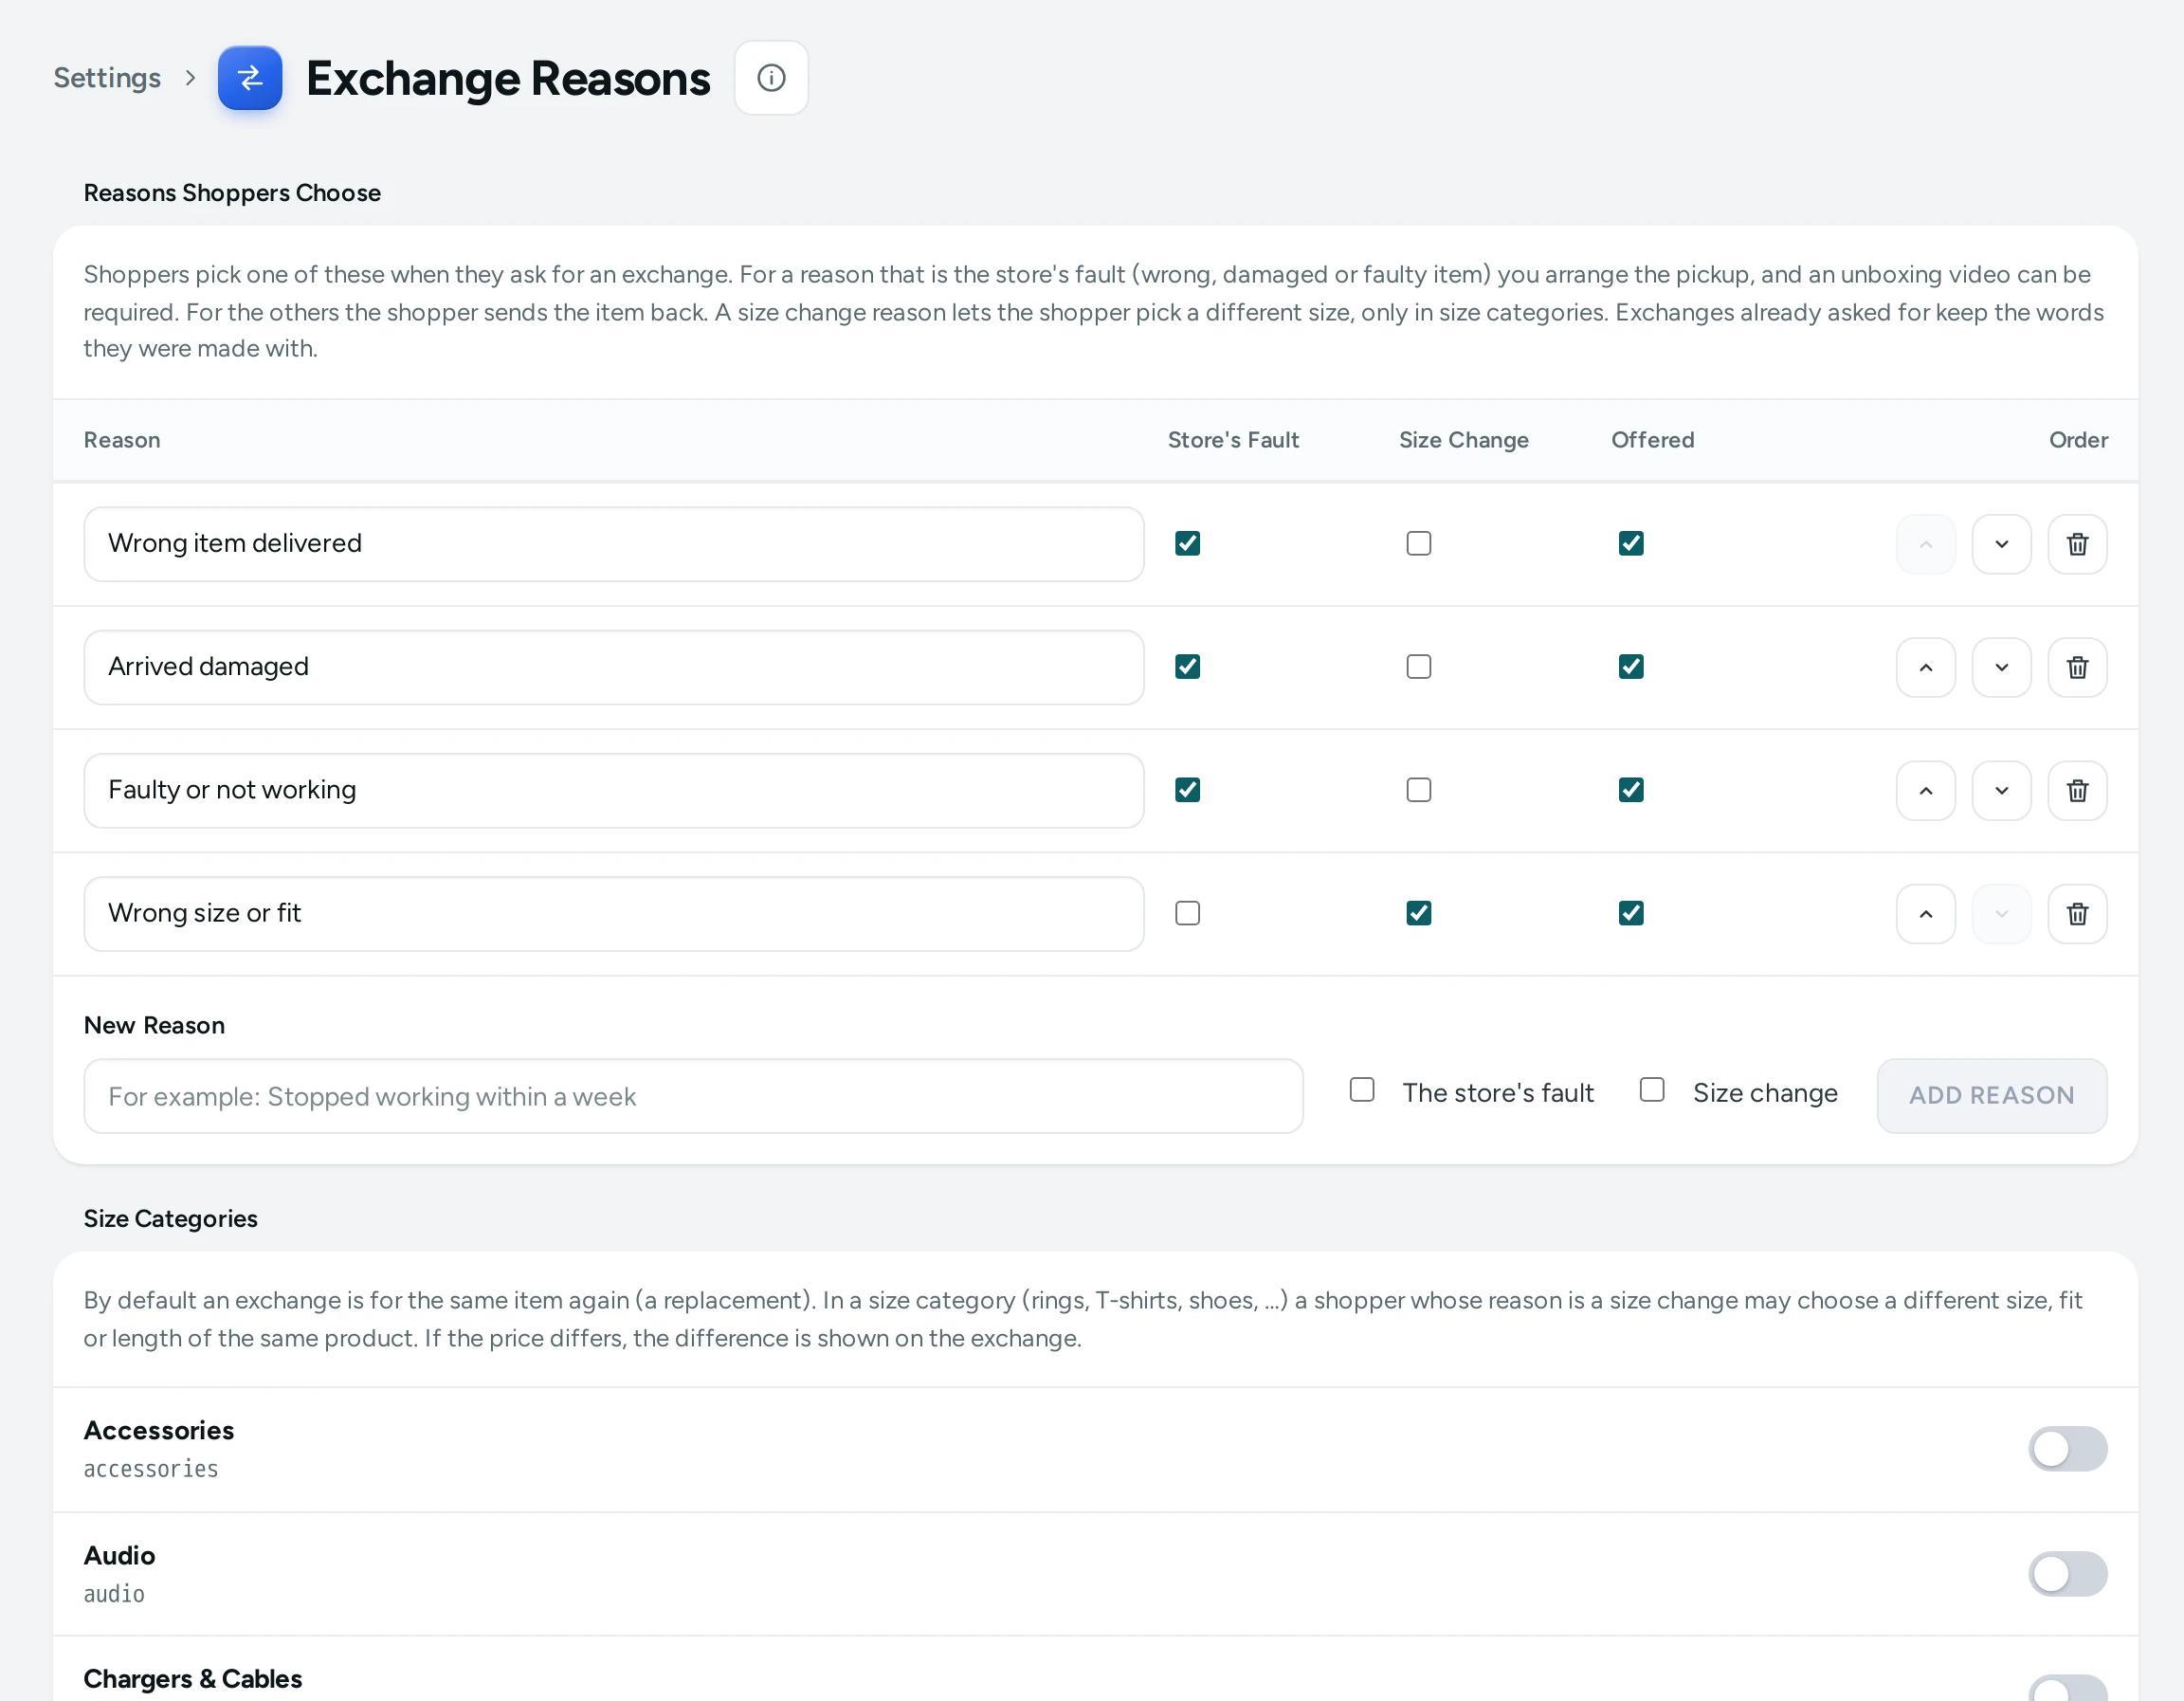2184x1701 pixels.
Task: Click the disabled down arrow for Wrong size or fit
Action: click(x=2001, y=914)
